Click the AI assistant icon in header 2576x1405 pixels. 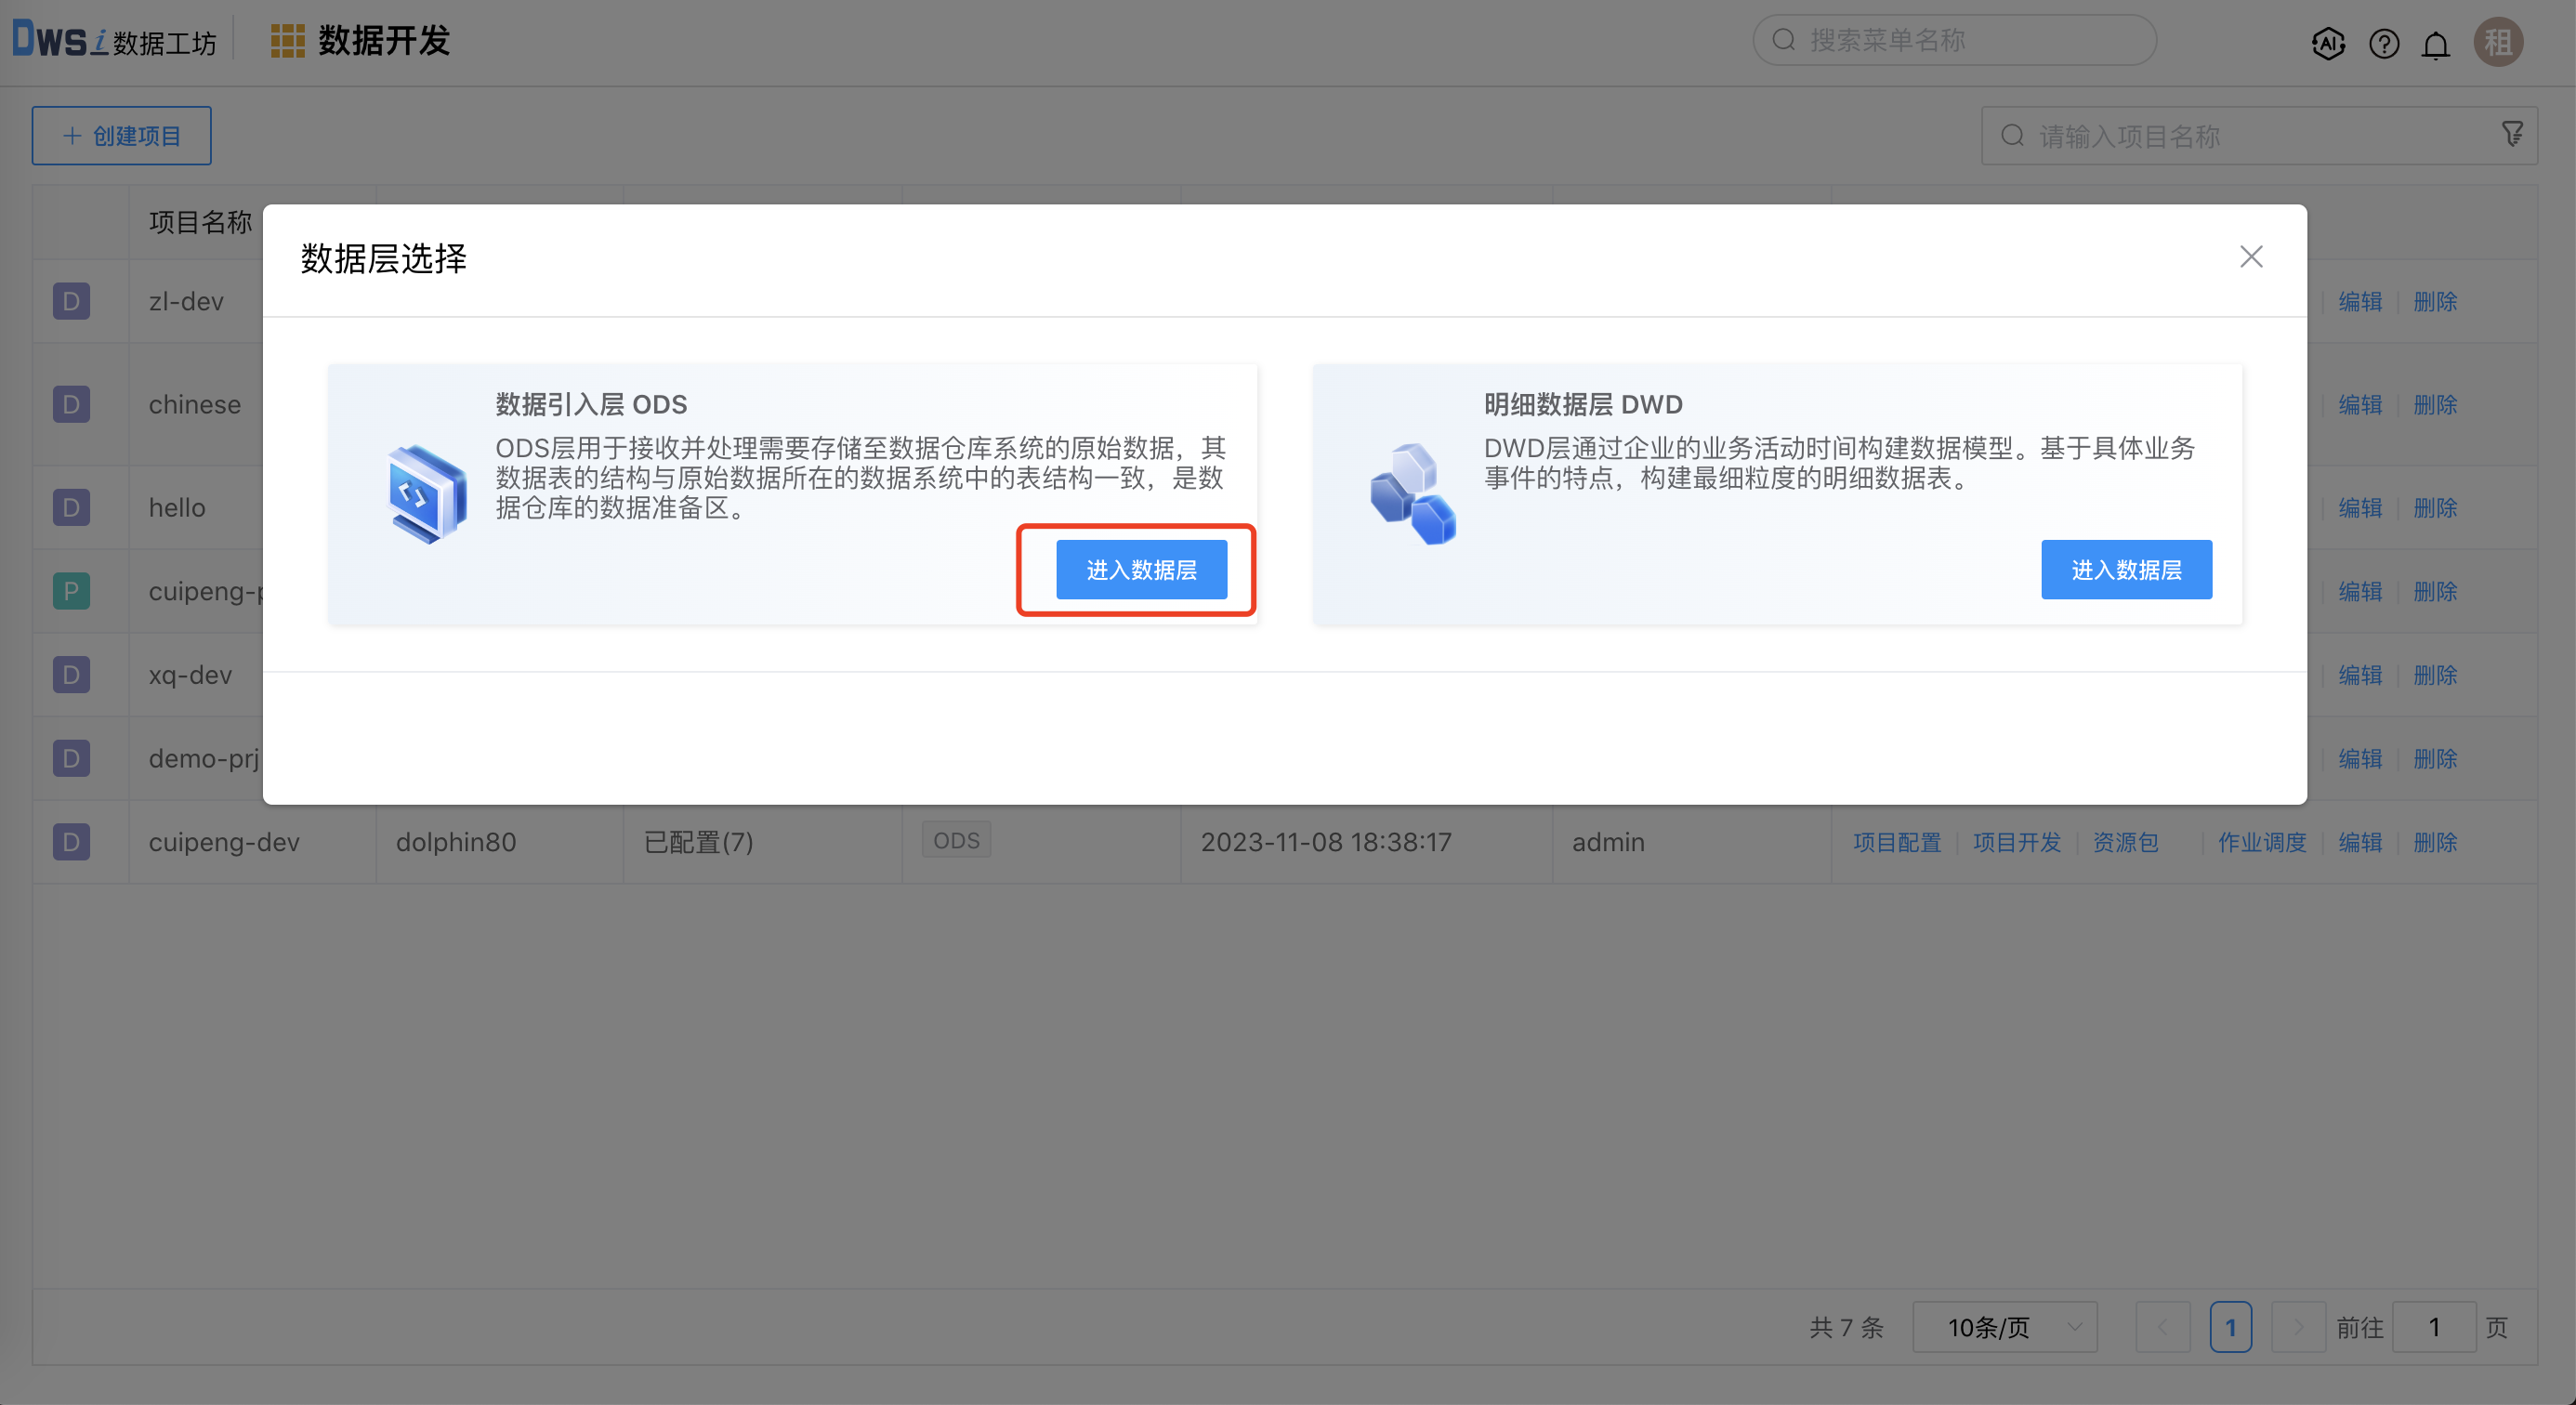[2328, 43]
